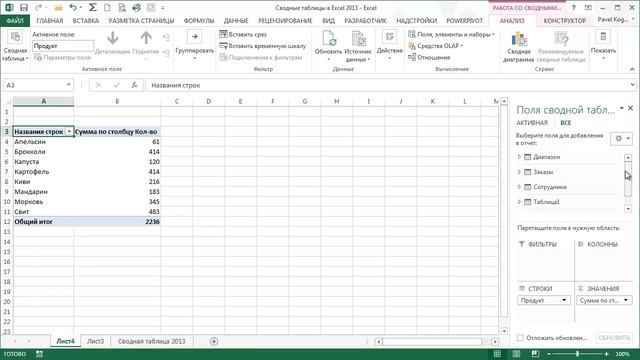Select cell Картофель

tap(43, 172)
